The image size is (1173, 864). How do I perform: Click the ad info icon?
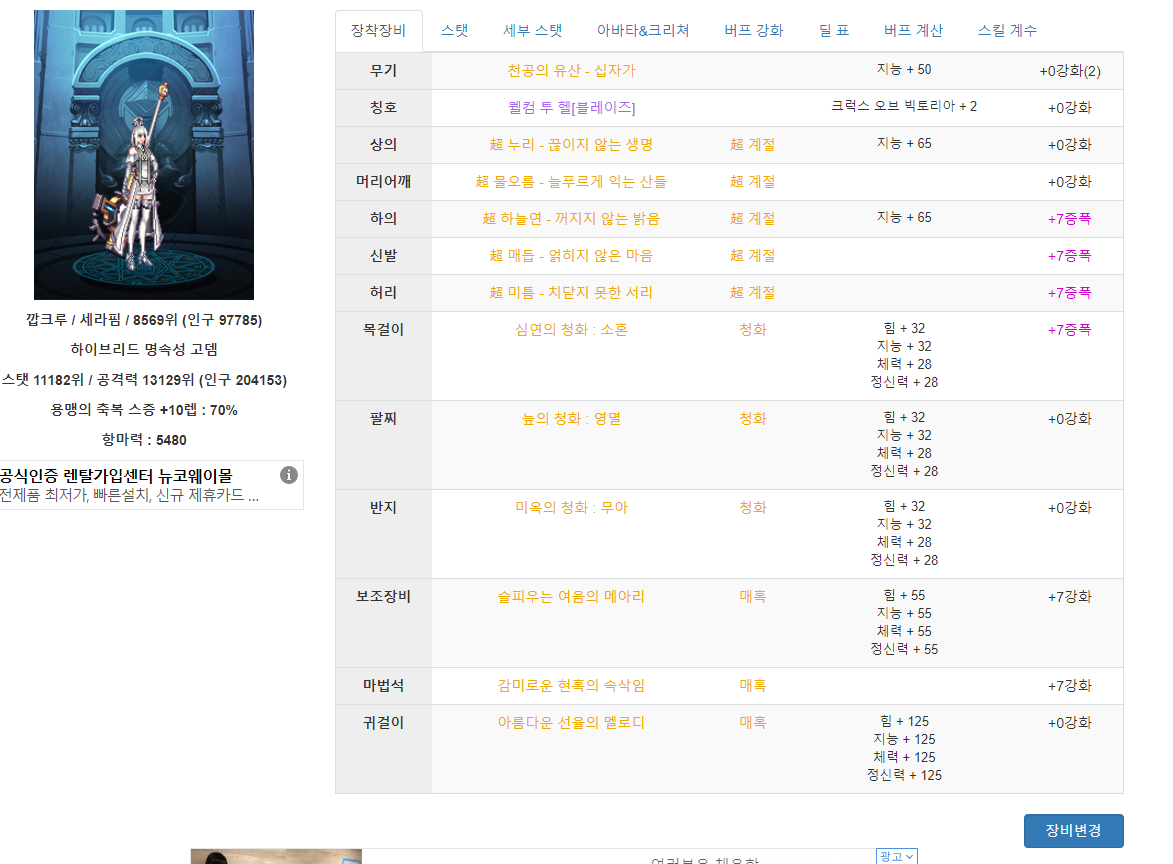pos(289,475)
